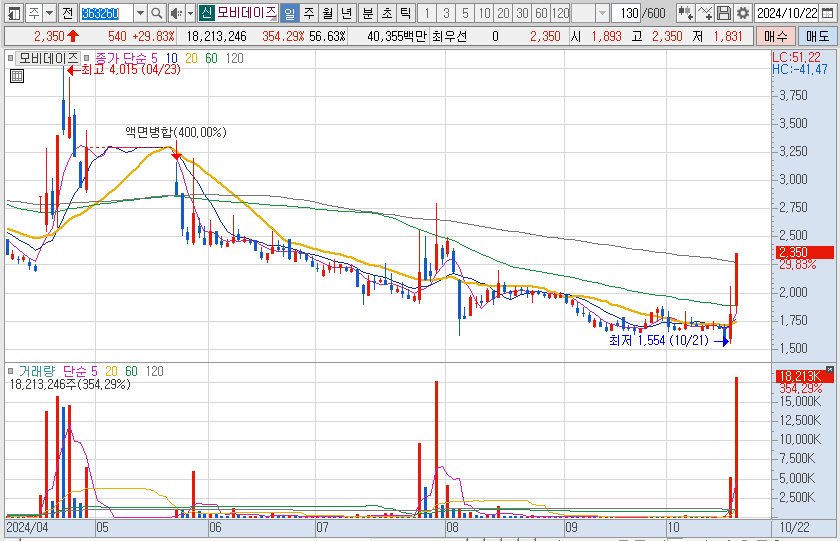Select interval 5 button

pyautogui.click(x=465, y=13)
